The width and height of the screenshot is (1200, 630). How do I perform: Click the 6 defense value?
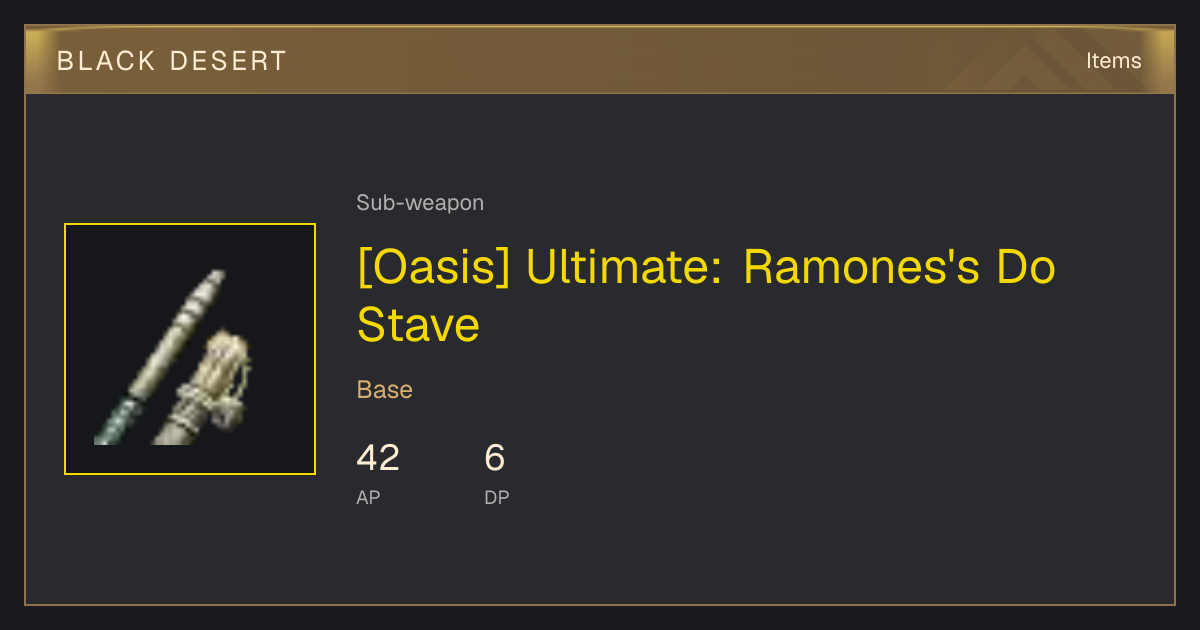click(x=495, y=458)
